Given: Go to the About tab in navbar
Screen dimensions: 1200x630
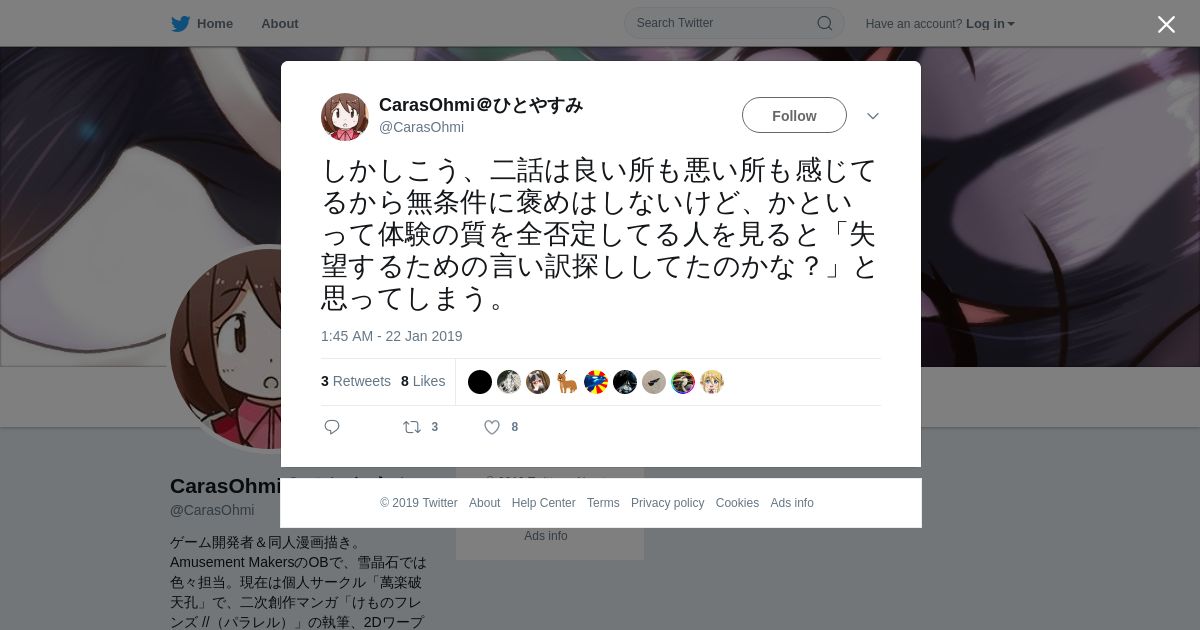Looking at the screenshot, I should tap(280, 24).
